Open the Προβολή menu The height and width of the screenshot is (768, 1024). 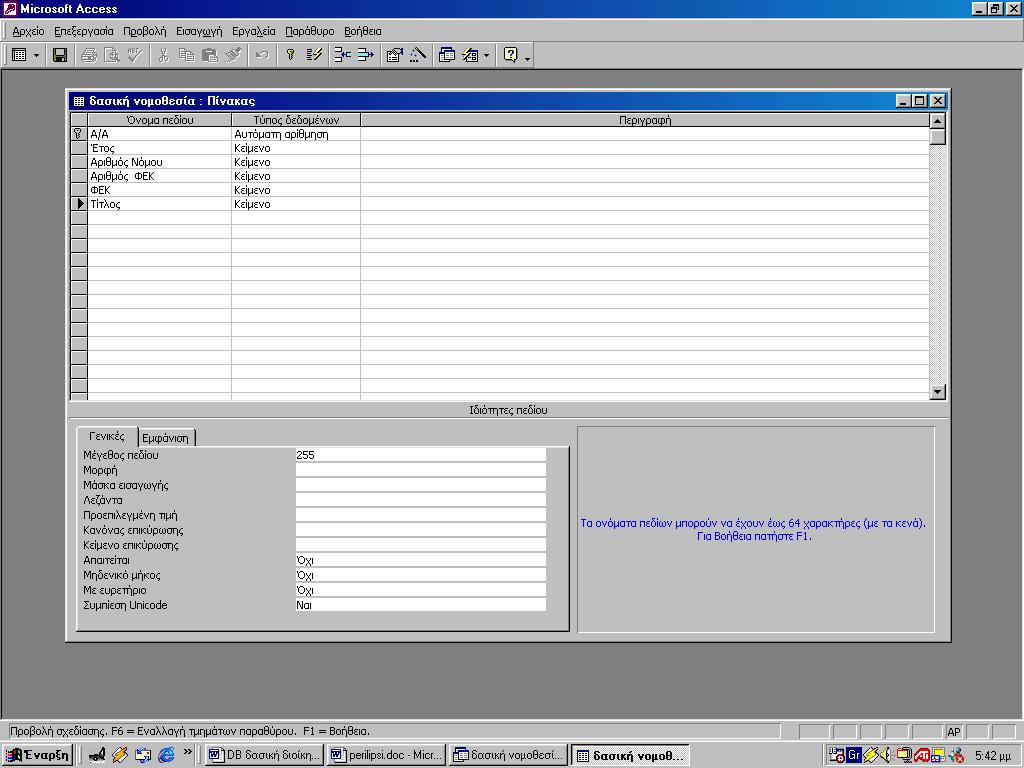[x=144, y=31]
